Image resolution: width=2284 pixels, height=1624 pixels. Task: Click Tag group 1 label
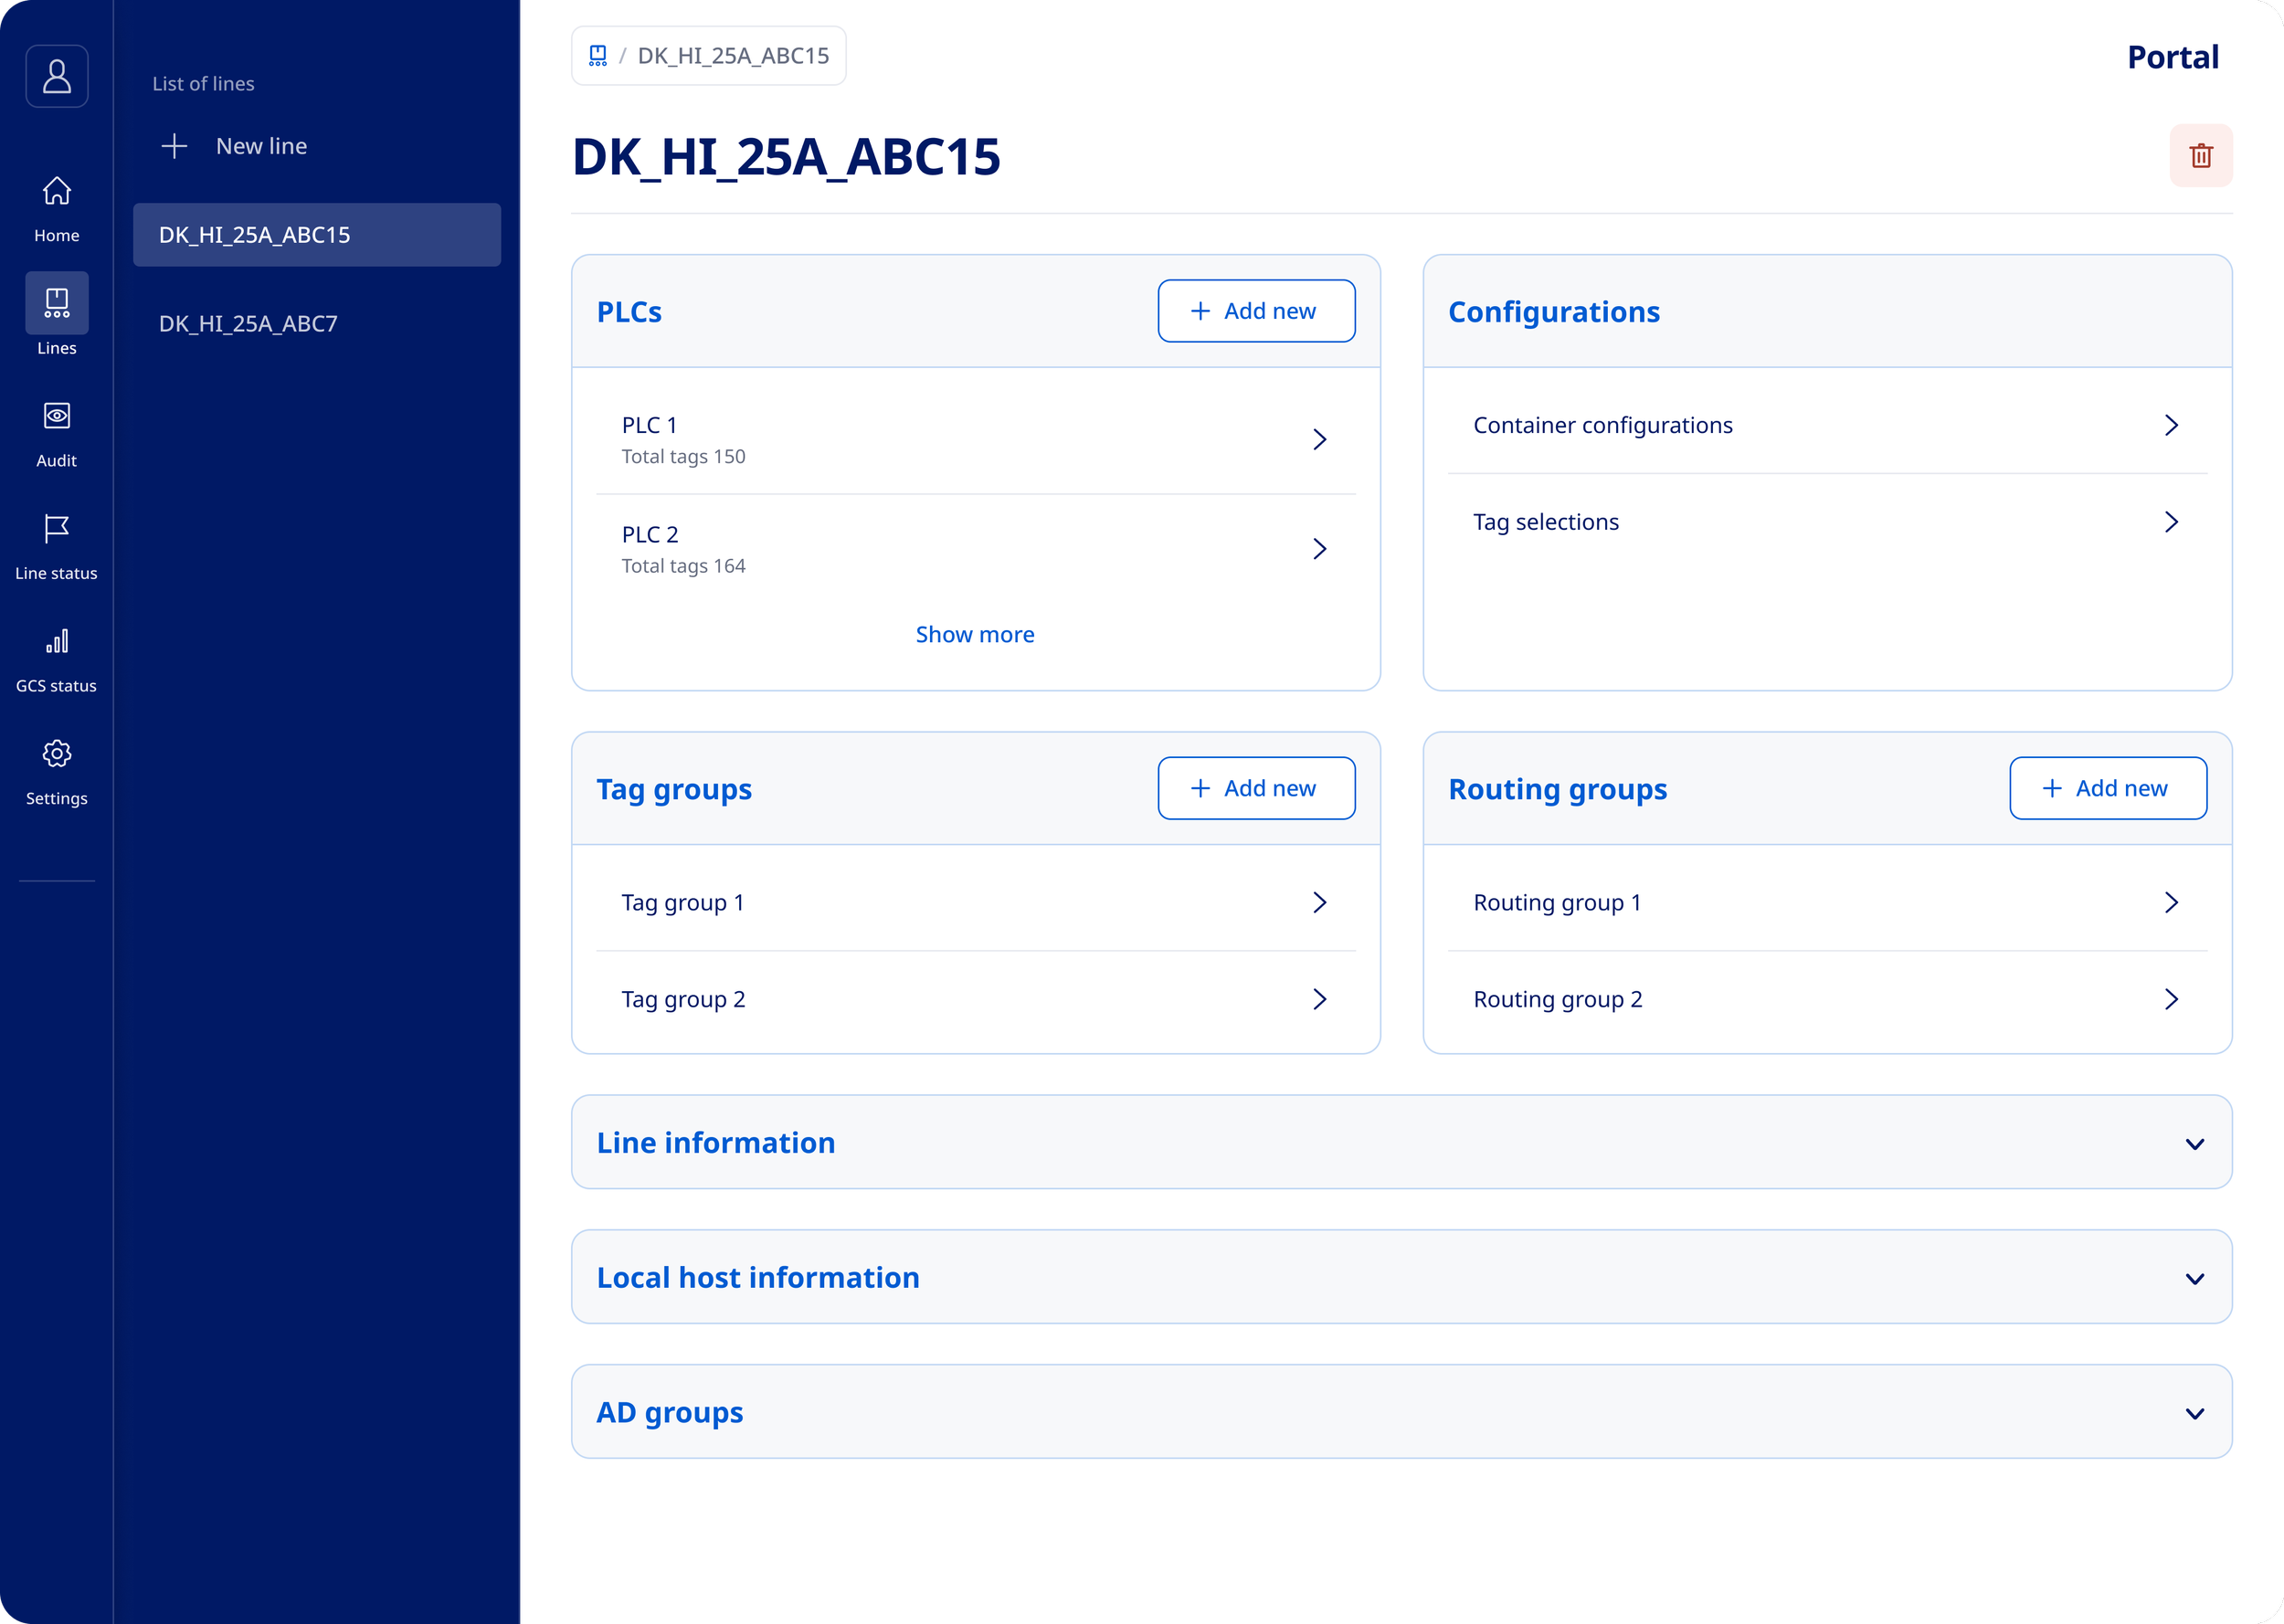[683, 903]
